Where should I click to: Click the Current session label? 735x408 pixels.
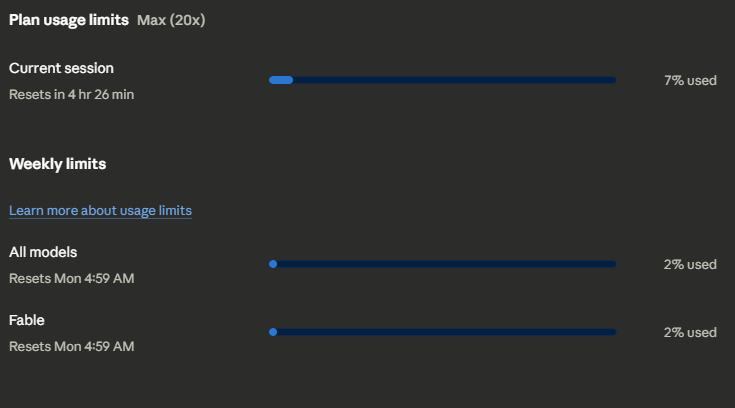(x=61, y=68)
